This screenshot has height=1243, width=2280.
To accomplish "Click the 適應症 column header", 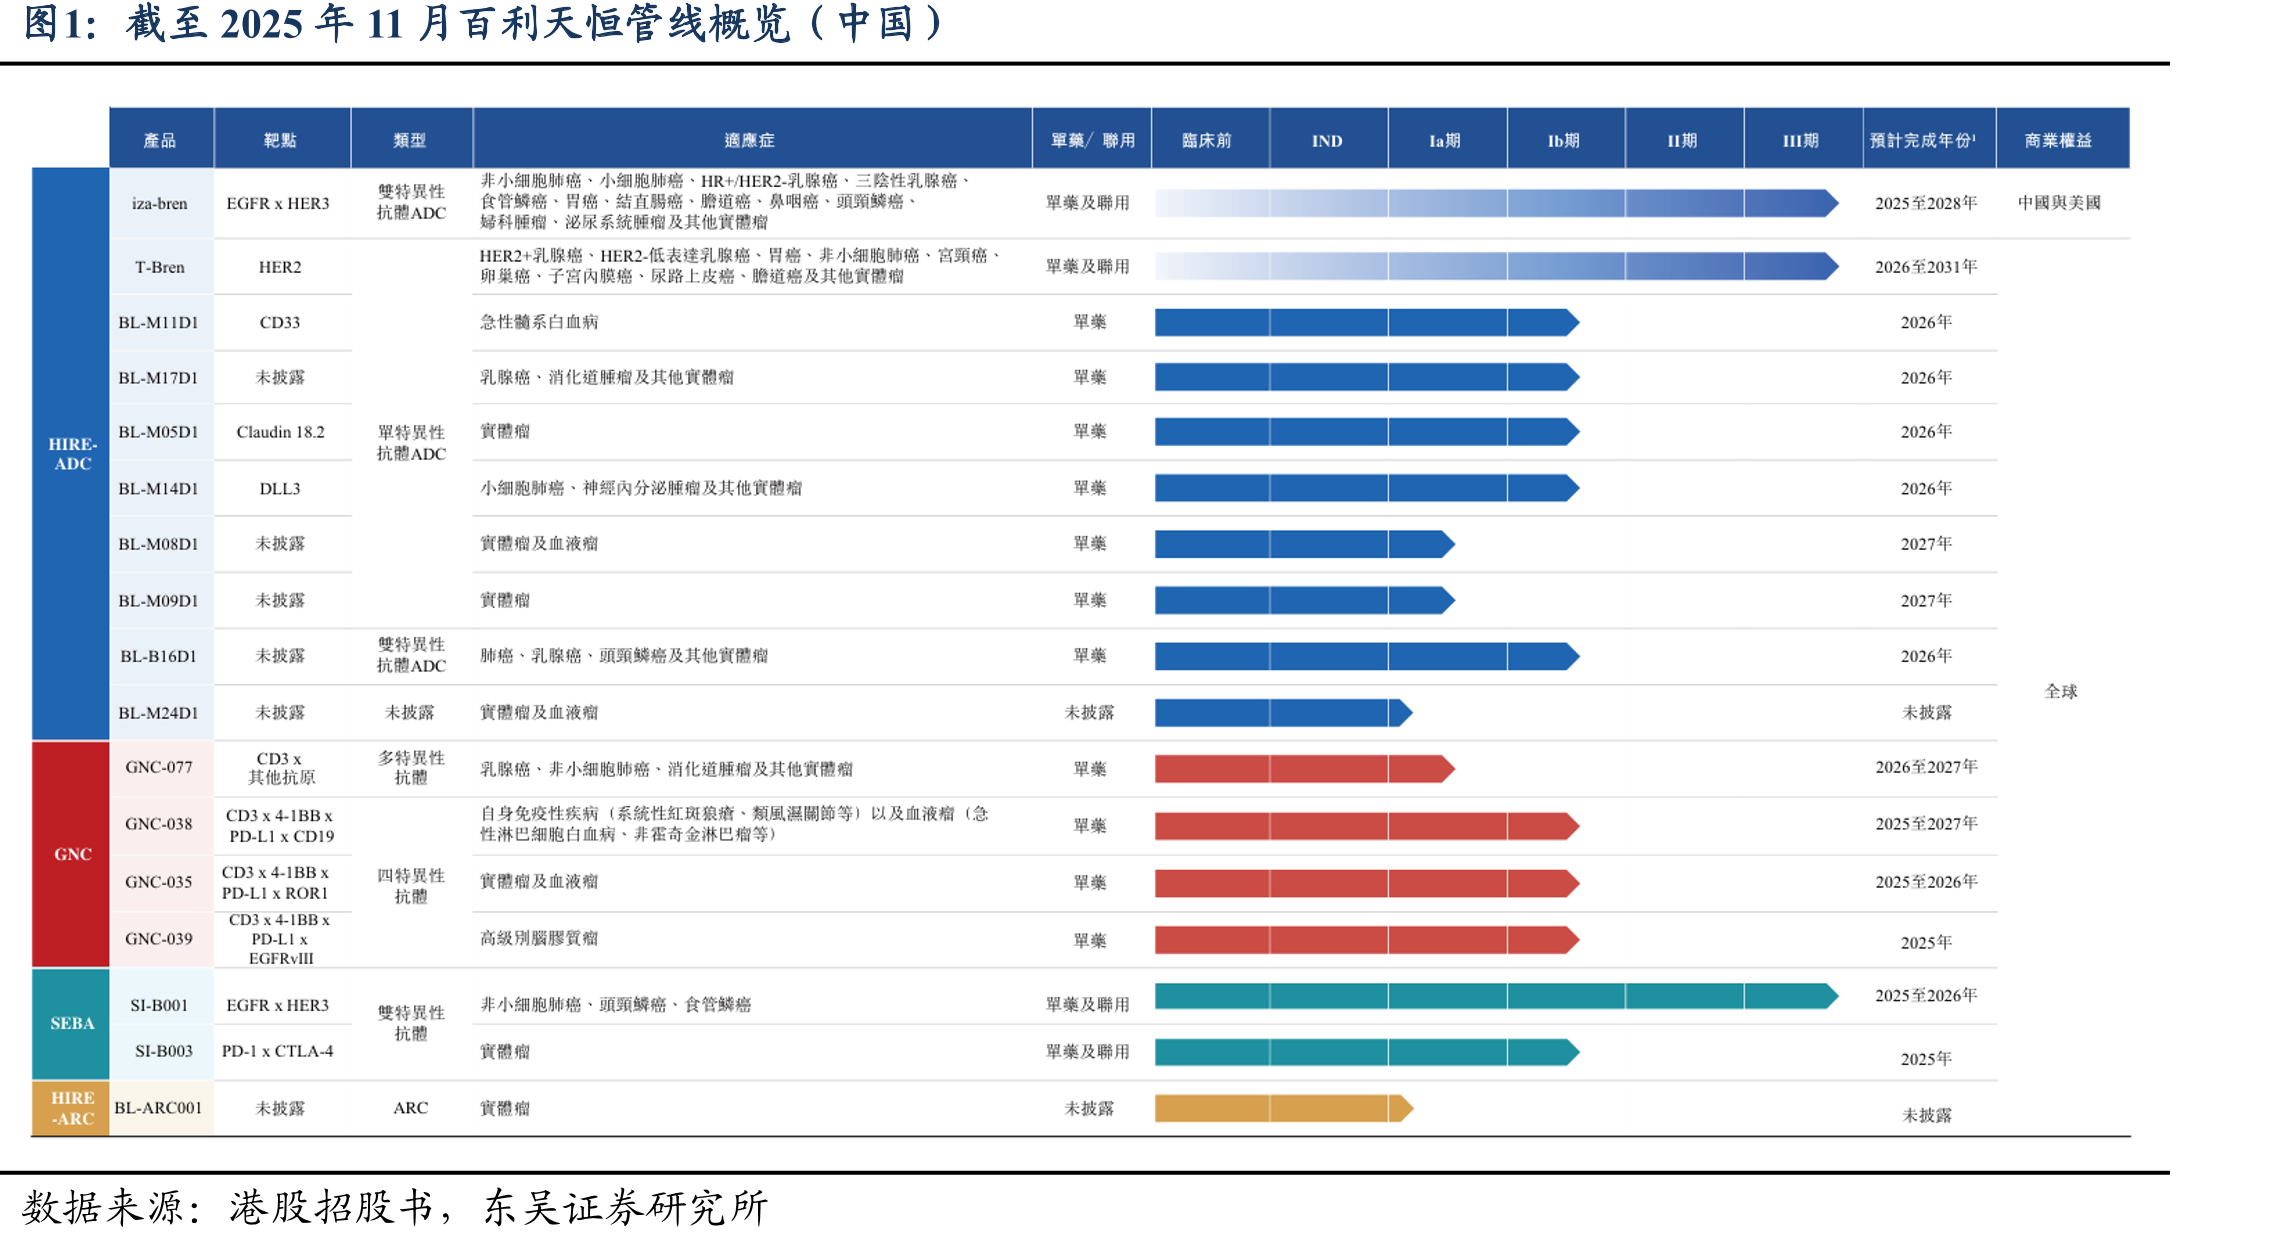I will [x=751, y=139].
